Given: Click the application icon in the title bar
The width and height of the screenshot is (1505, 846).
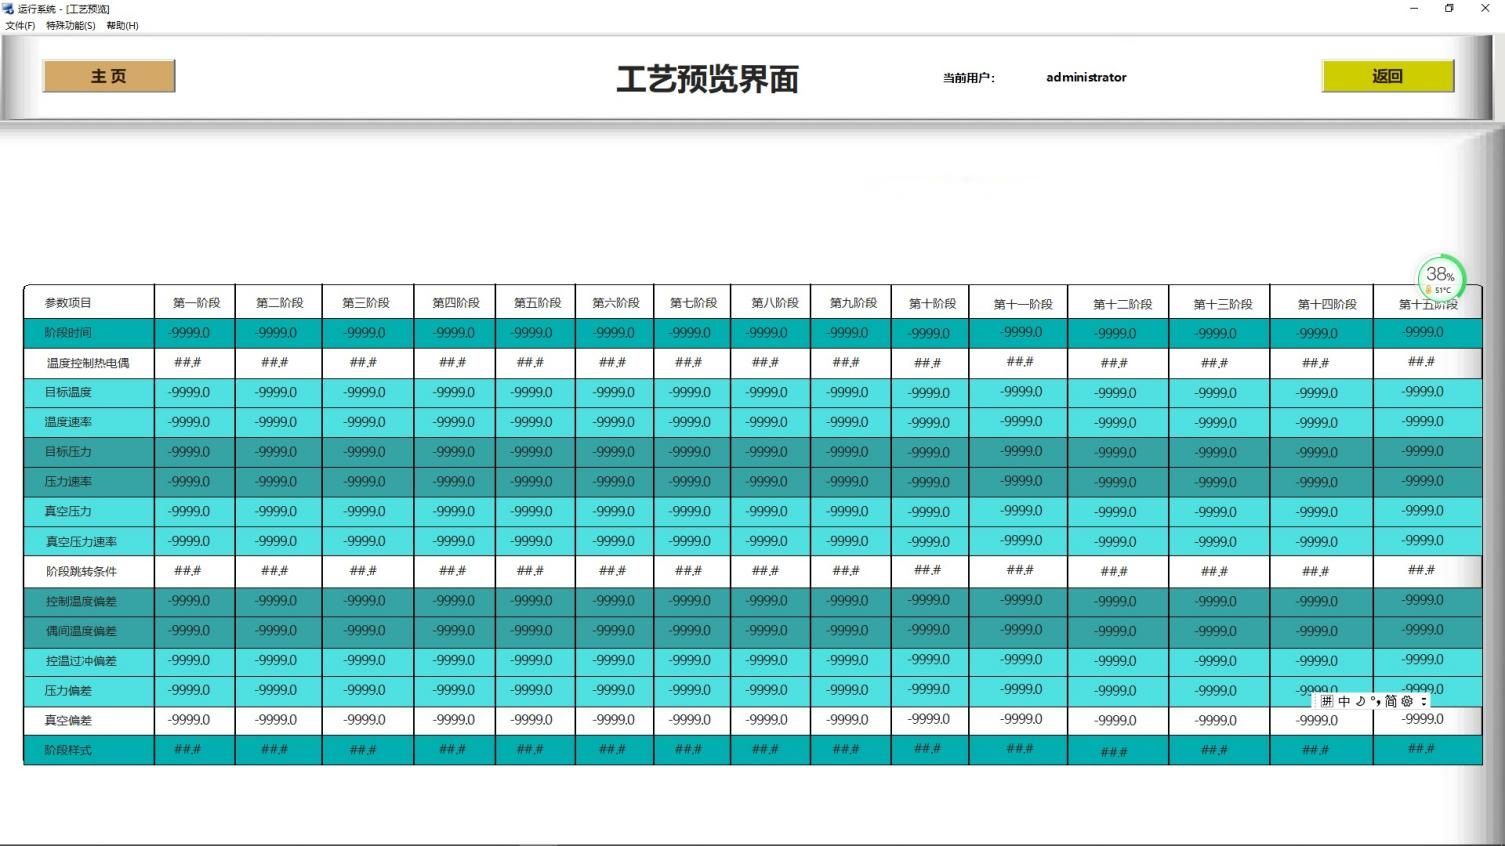Looking at the screenshot, I should point(8,8).
